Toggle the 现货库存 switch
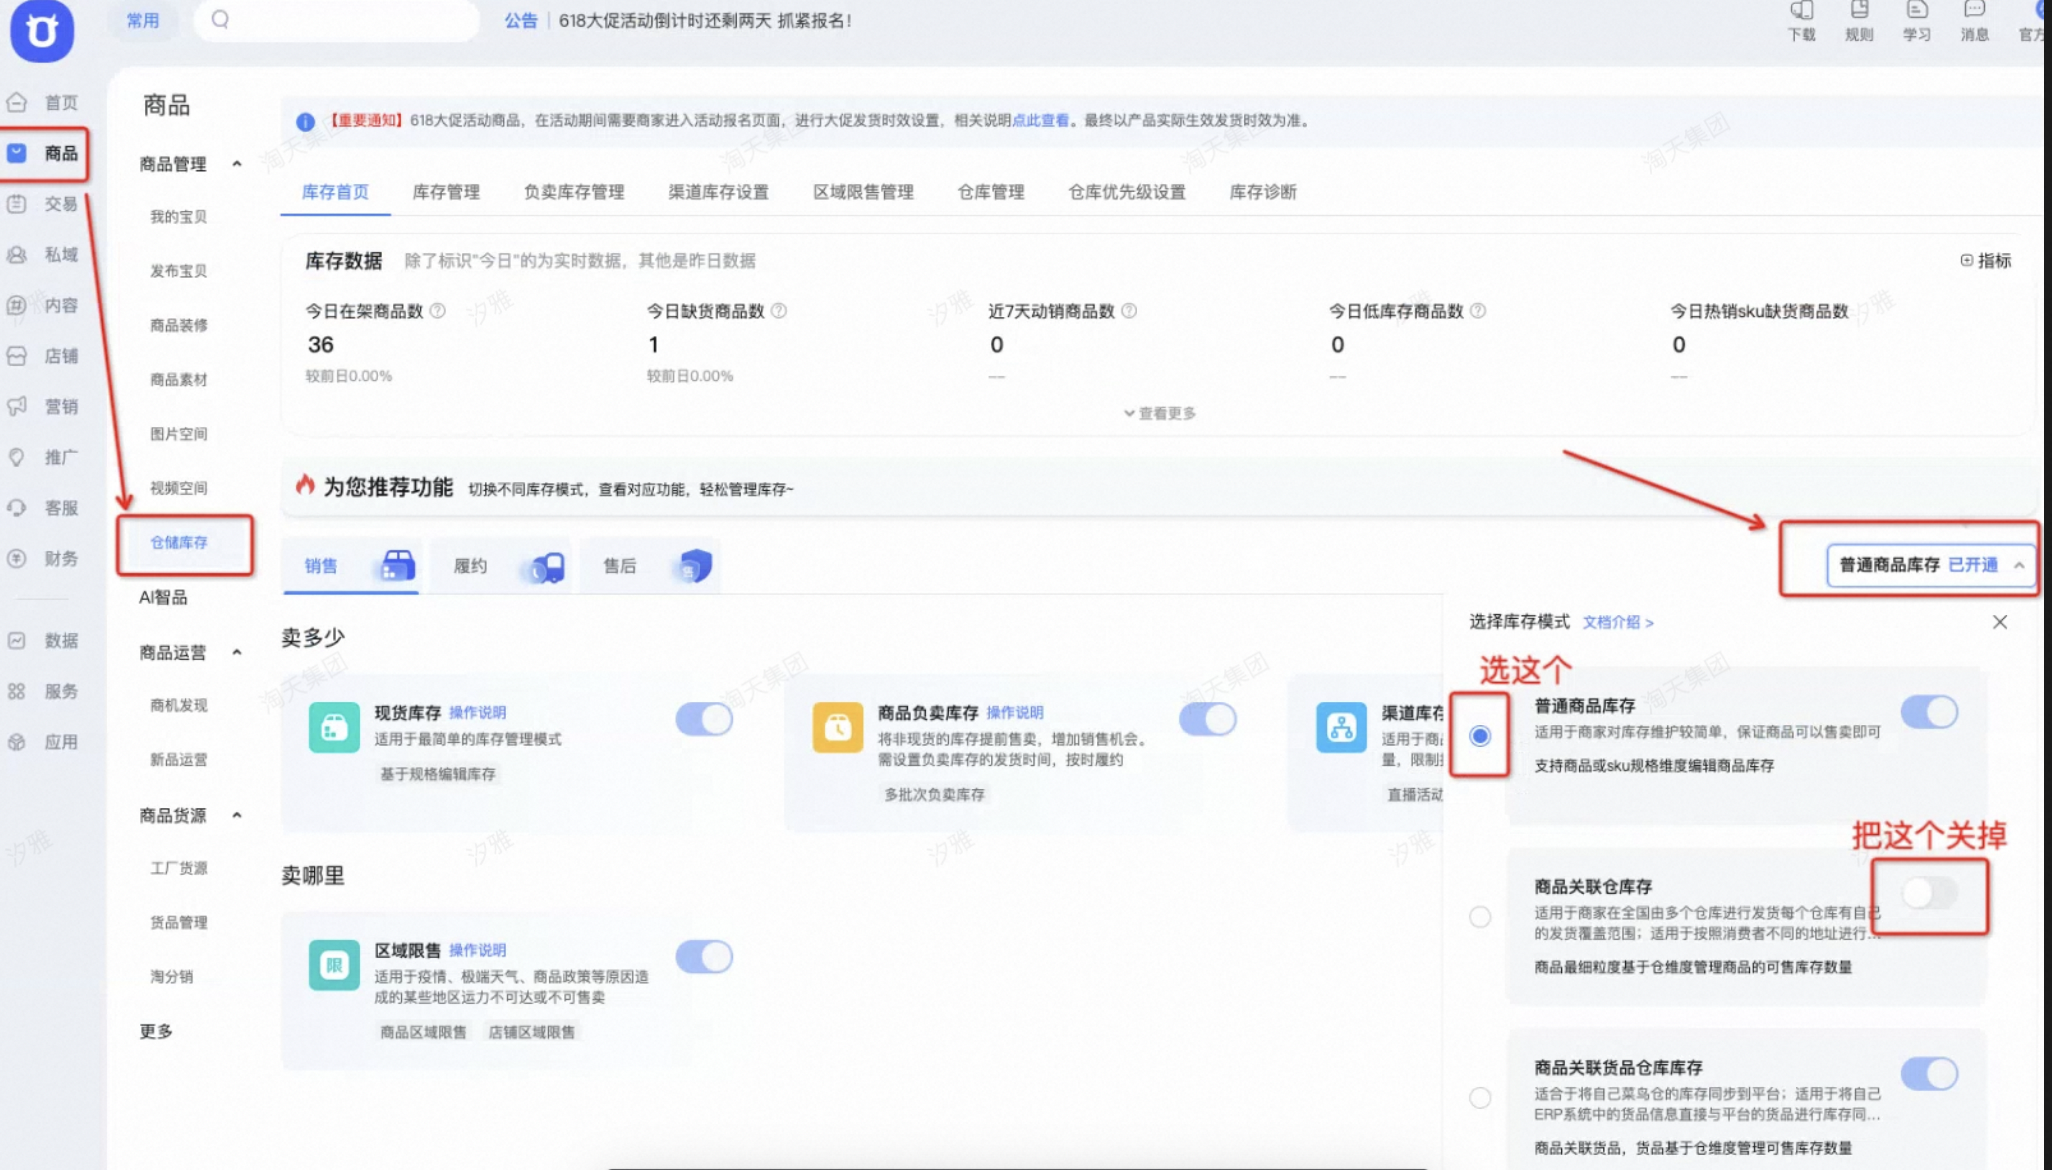Viewport: 2052px width, 1170px height. tap(704, 719)
